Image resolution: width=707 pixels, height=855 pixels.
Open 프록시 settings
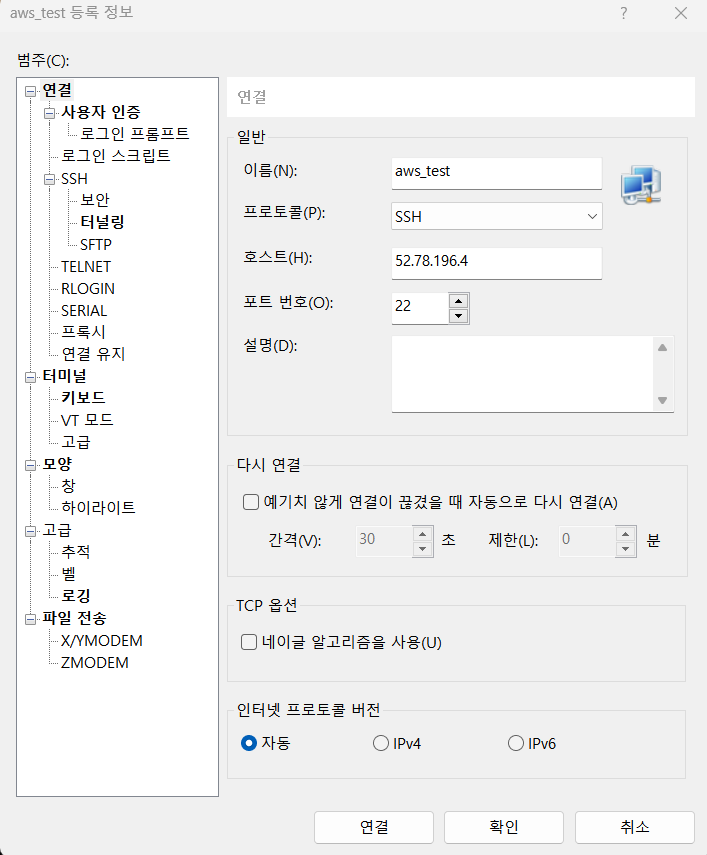pyautogui.click(x=83, y=332)
